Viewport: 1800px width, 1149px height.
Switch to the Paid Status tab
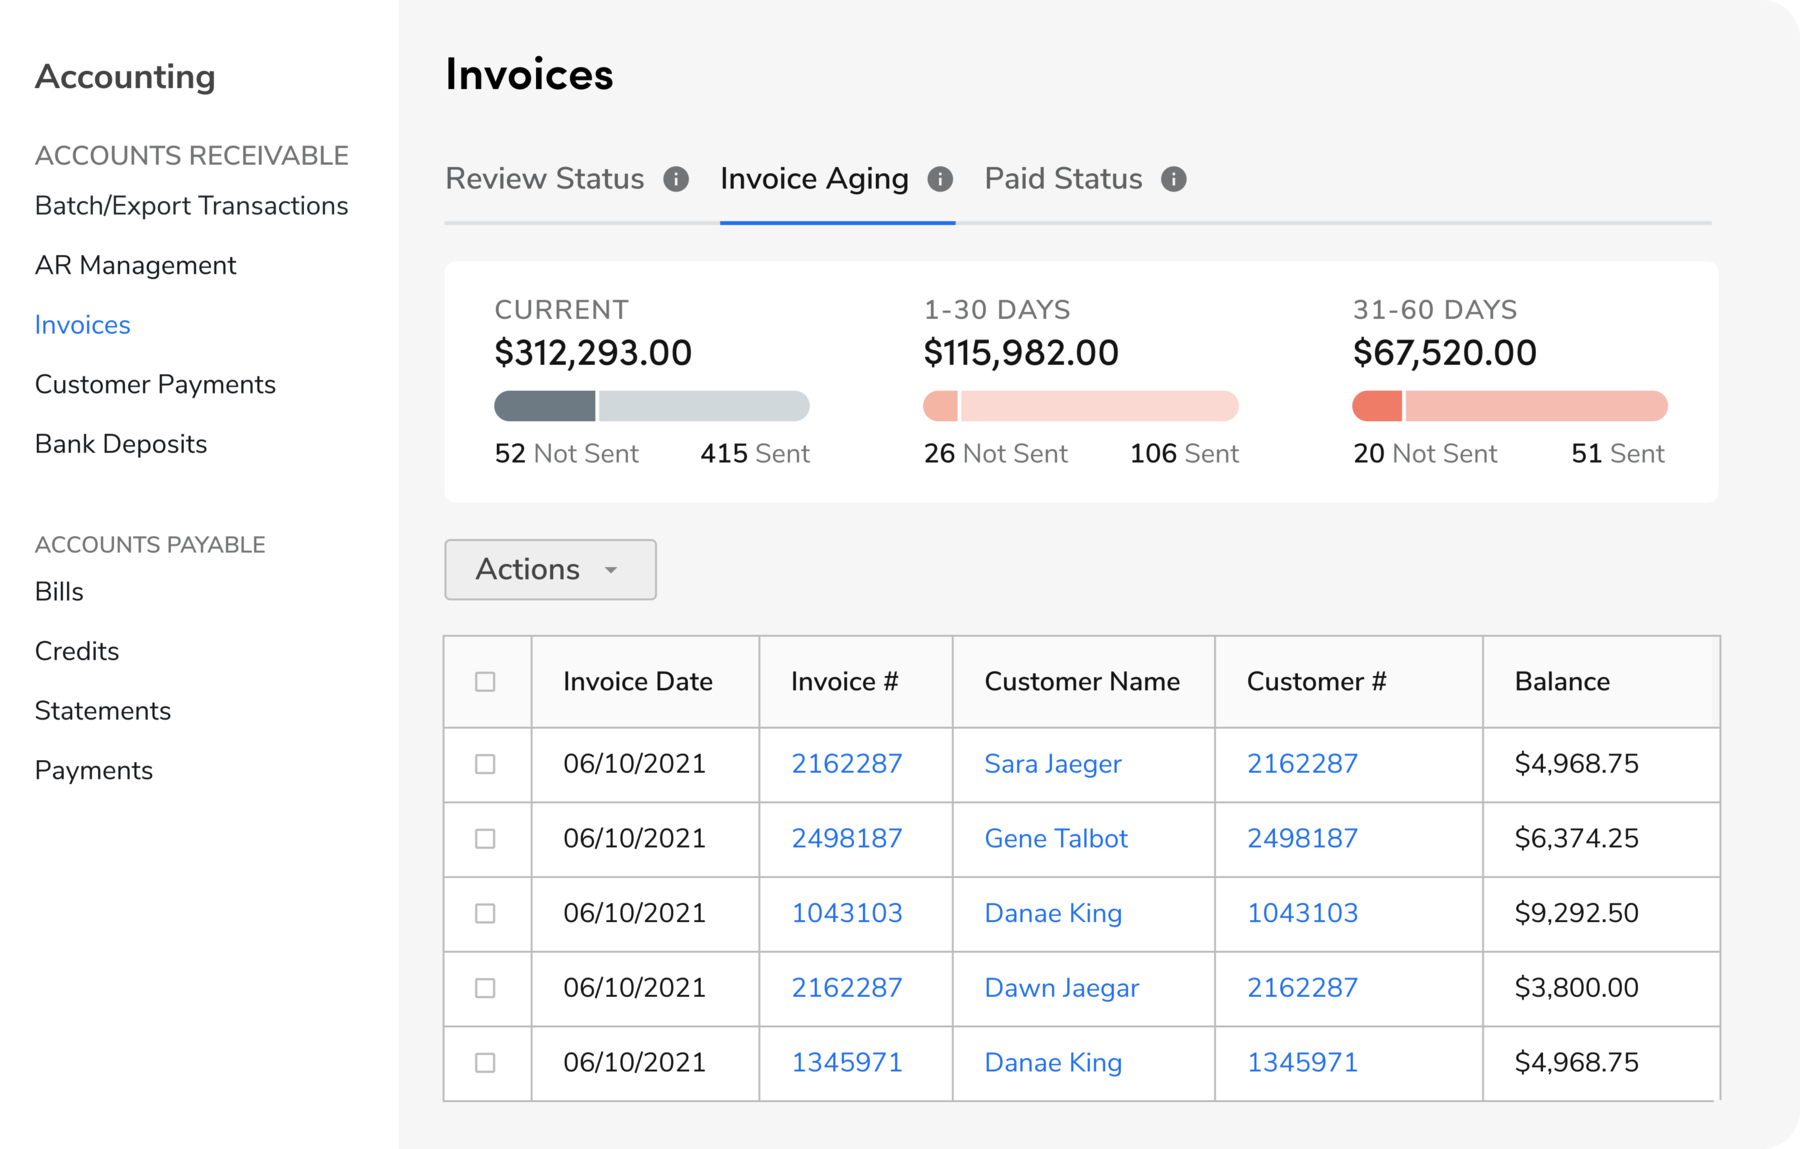(1062, 178)
